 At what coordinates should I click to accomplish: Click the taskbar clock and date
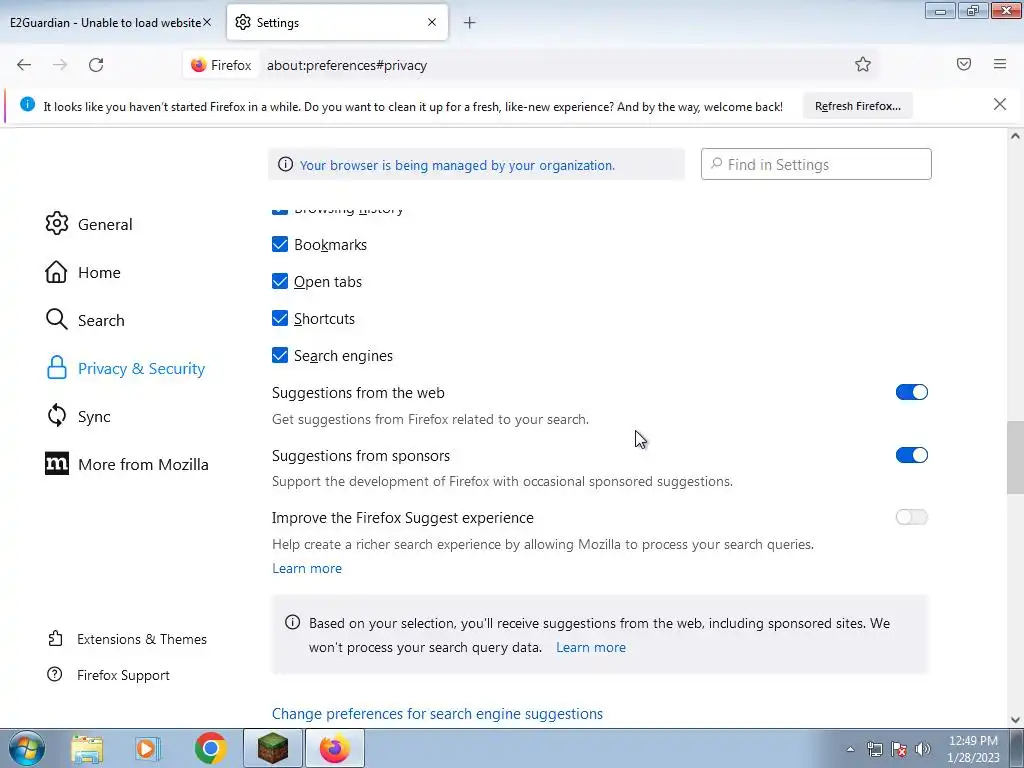[973, 749]
